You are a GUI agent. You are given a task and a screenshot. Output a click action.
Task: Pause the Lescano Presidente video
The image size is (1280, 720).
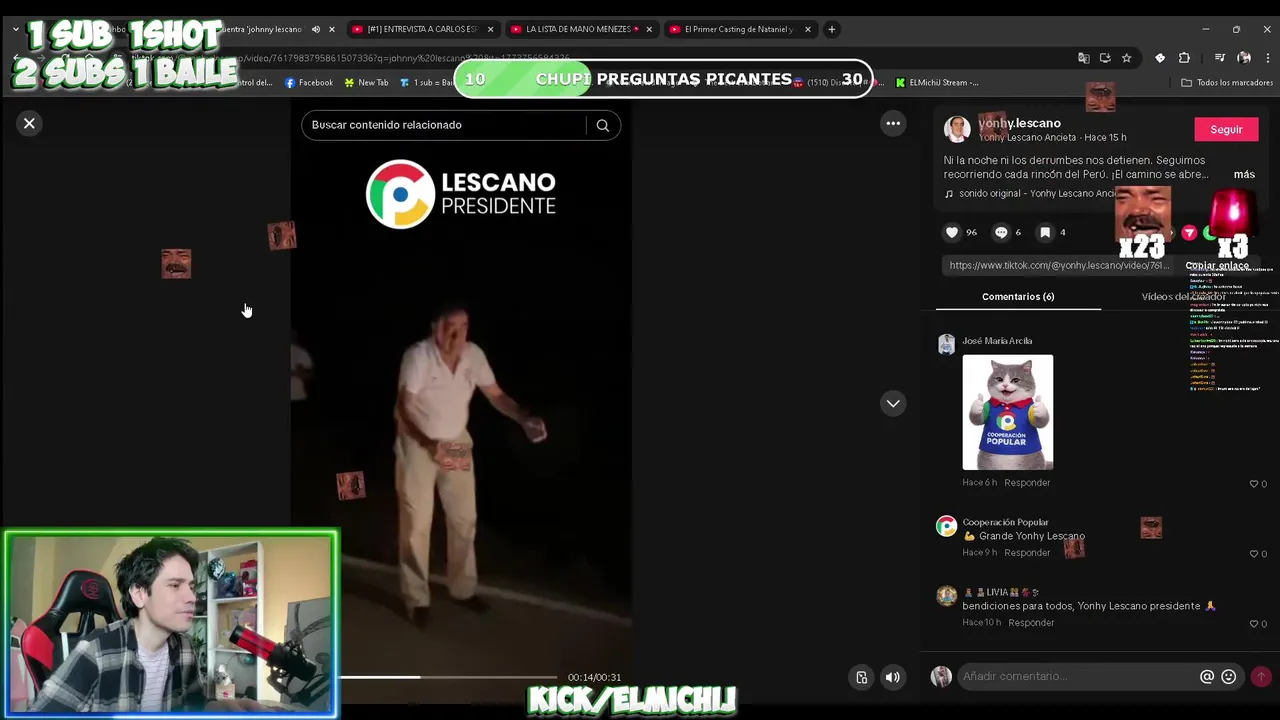point(461,400)
